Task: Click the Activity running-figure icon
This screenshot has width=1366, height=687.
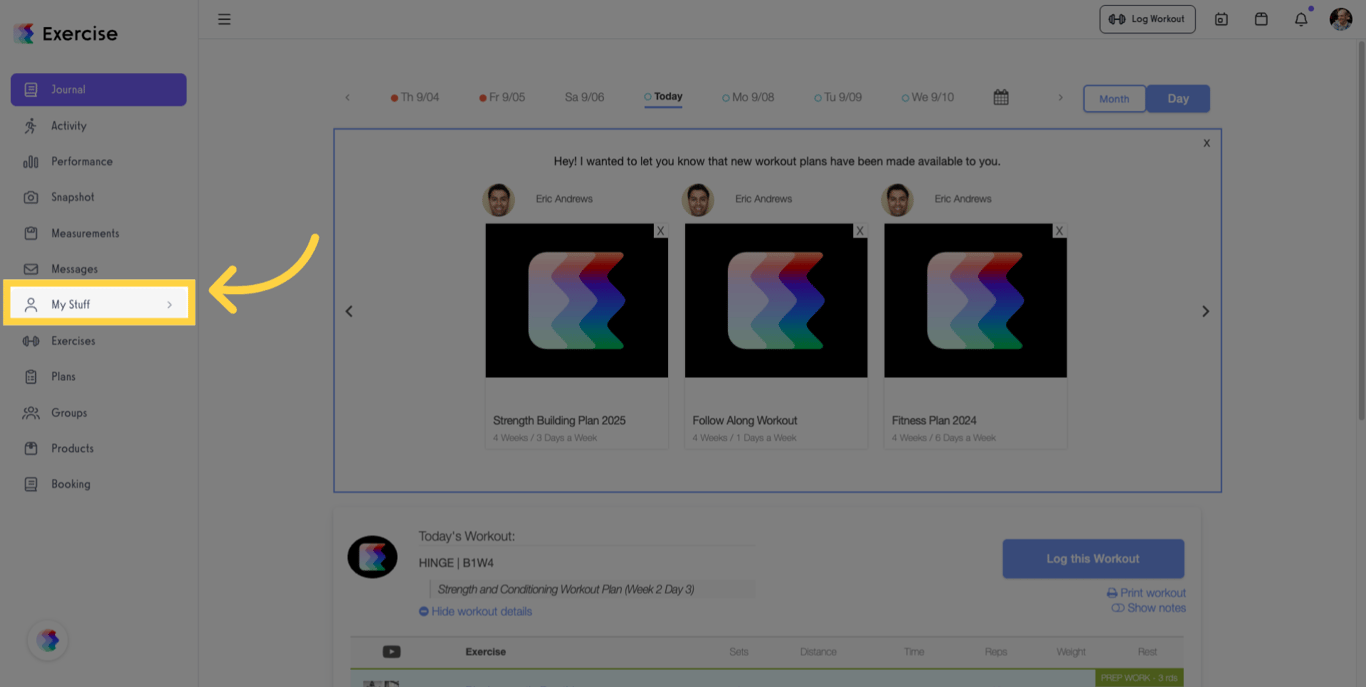Action: point(31,126)
